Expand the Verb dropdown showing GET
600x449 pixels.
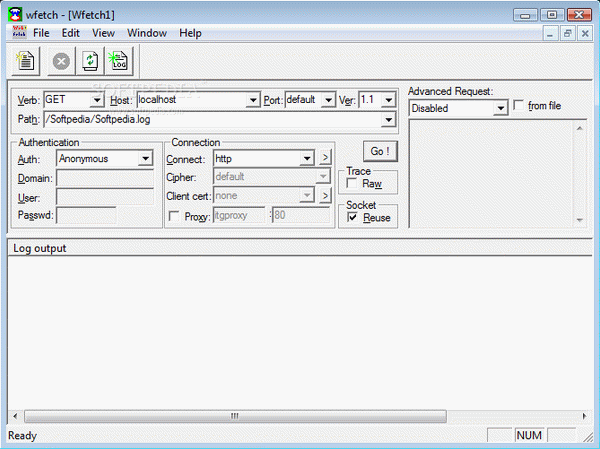97,100
